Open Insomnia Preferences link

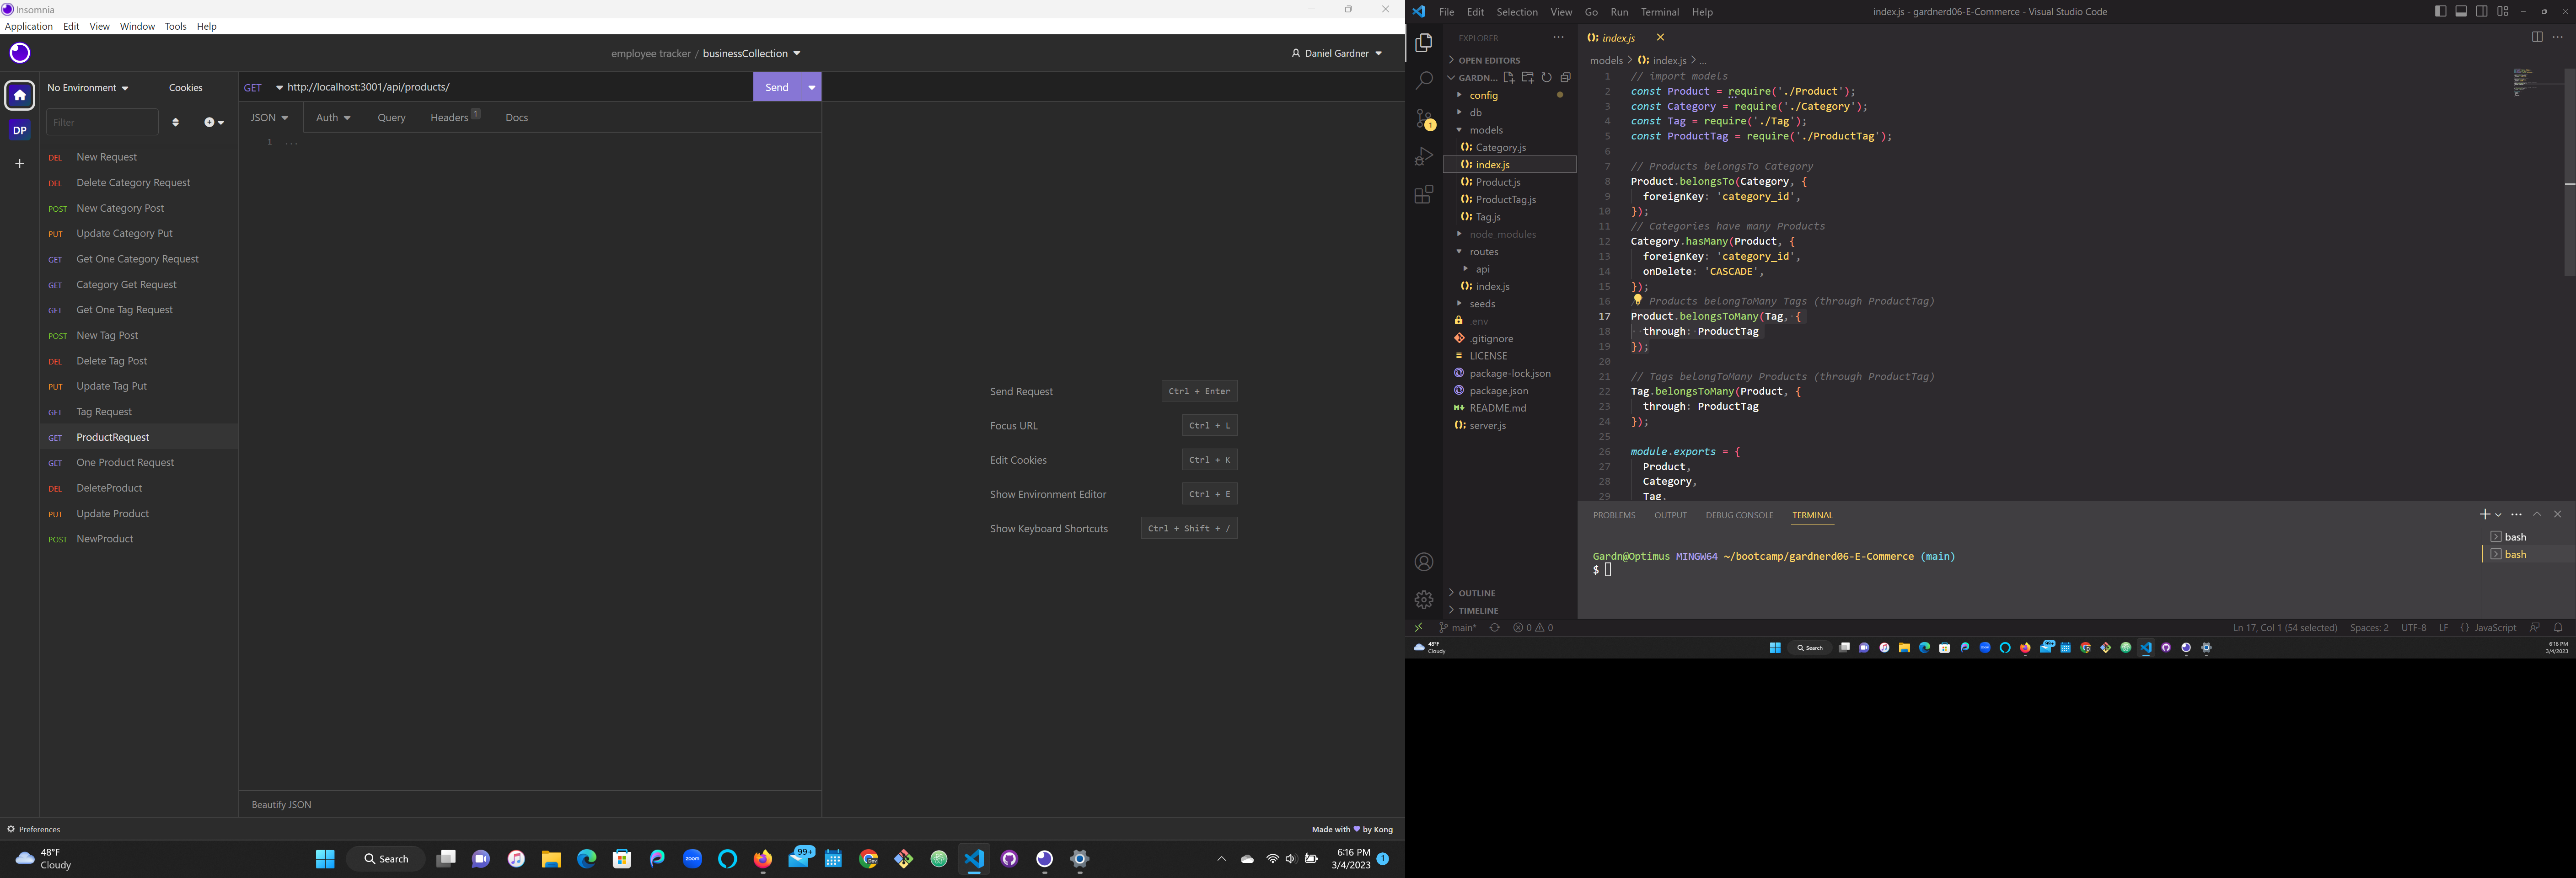coord(34,829)
